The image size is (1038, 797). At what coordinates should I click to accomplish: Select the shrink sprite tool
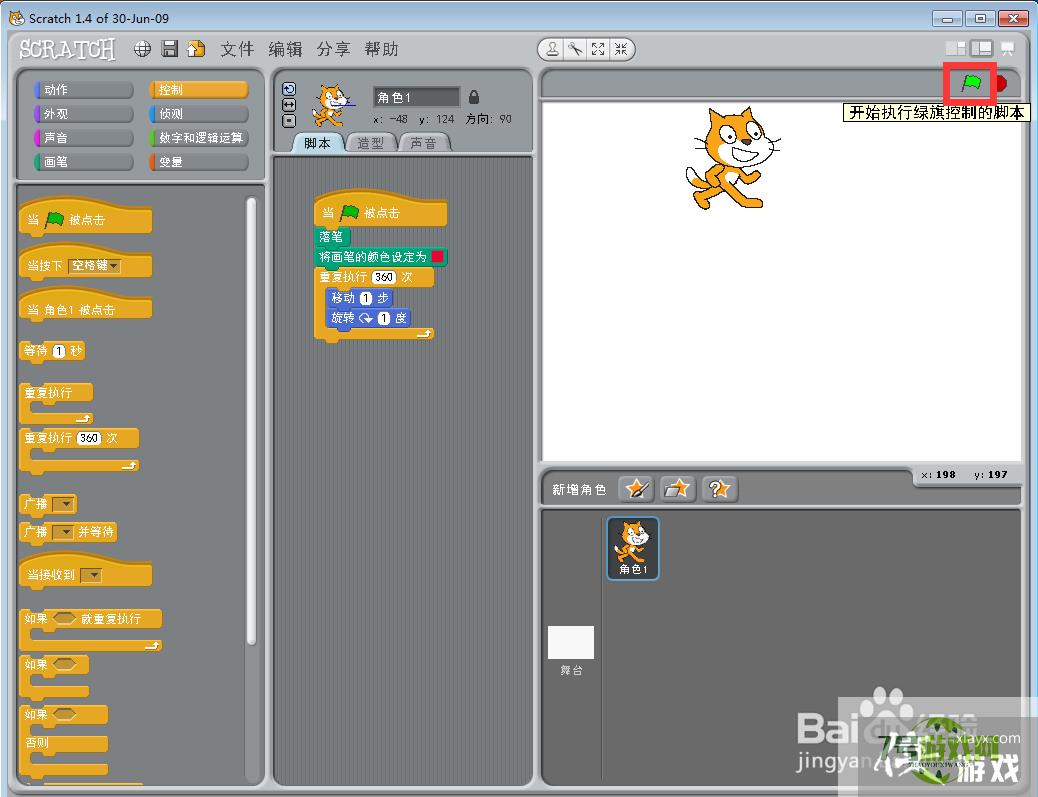click(621, 49)
